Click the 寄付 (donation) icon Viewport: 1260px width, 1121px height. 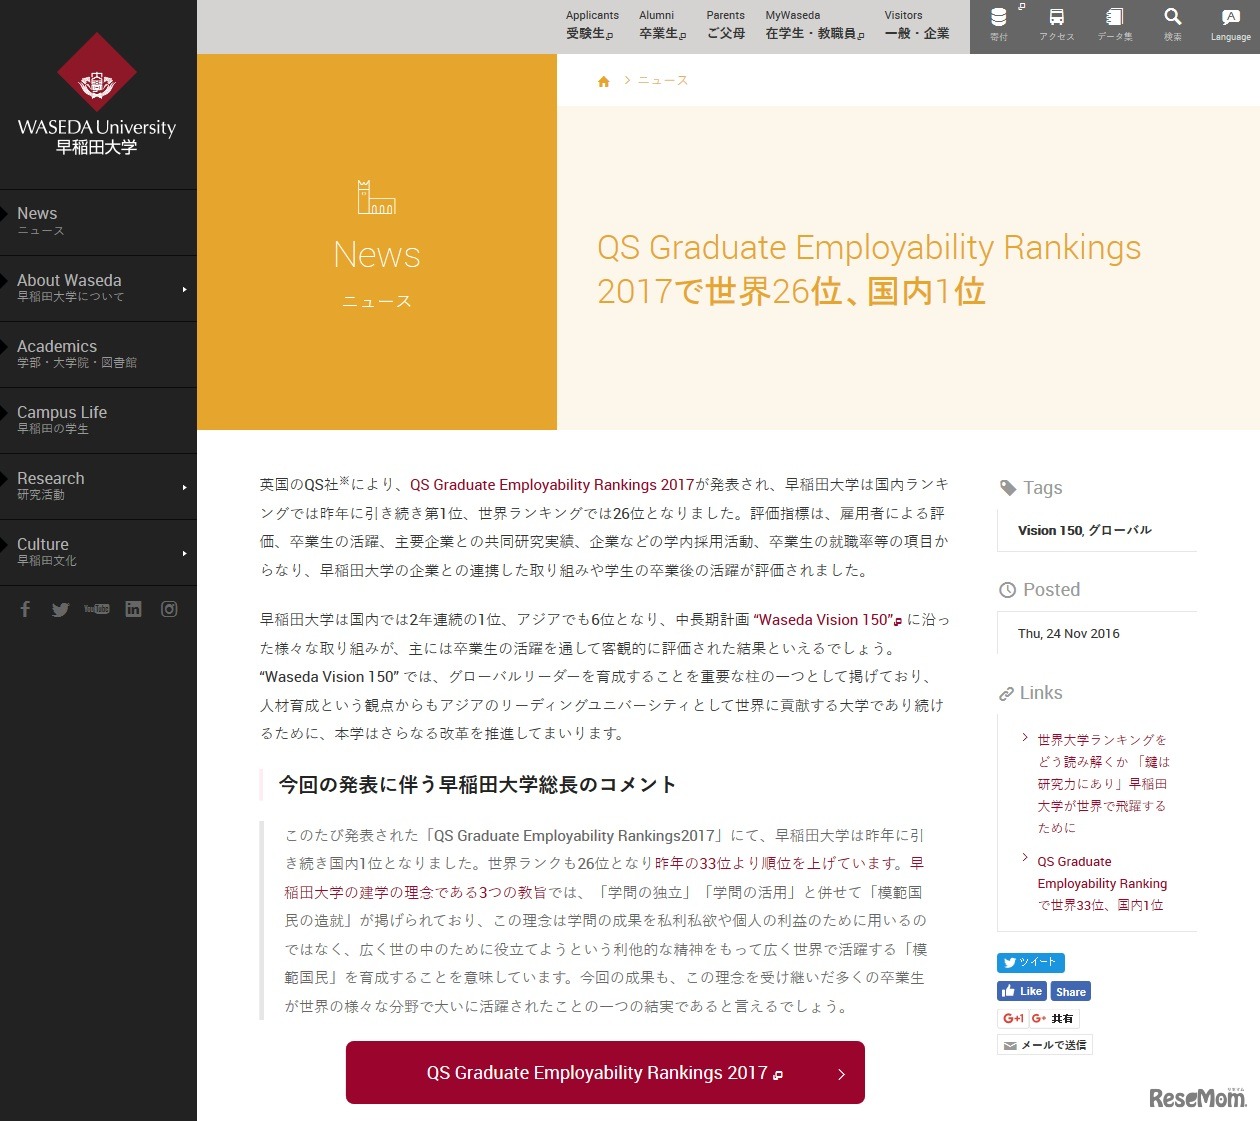point(998,26)
